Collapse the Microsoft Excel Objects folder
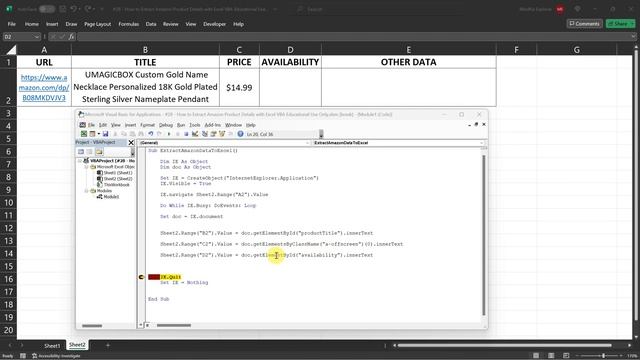The image size is (640, 360). coord(87,167)
